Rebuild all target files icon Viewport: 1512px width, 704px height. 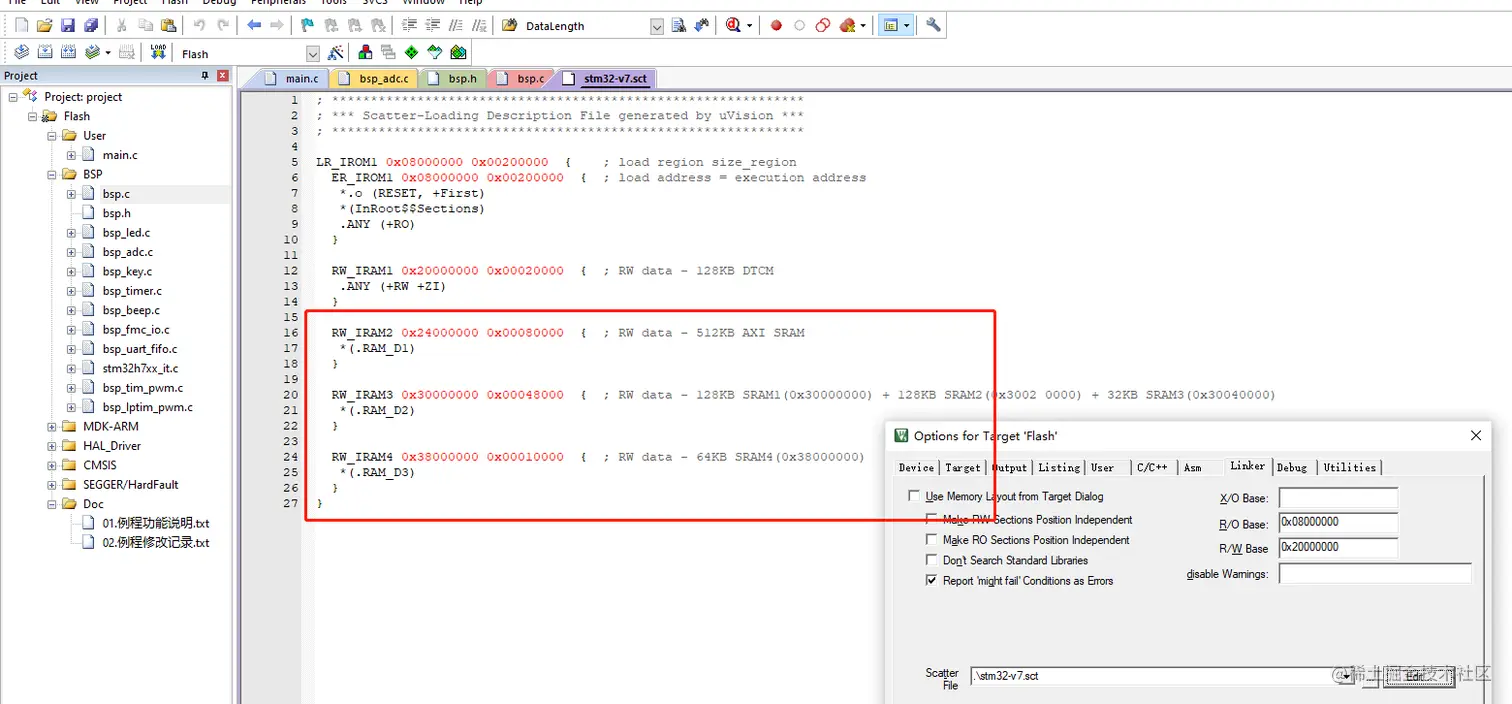(69, 53)
